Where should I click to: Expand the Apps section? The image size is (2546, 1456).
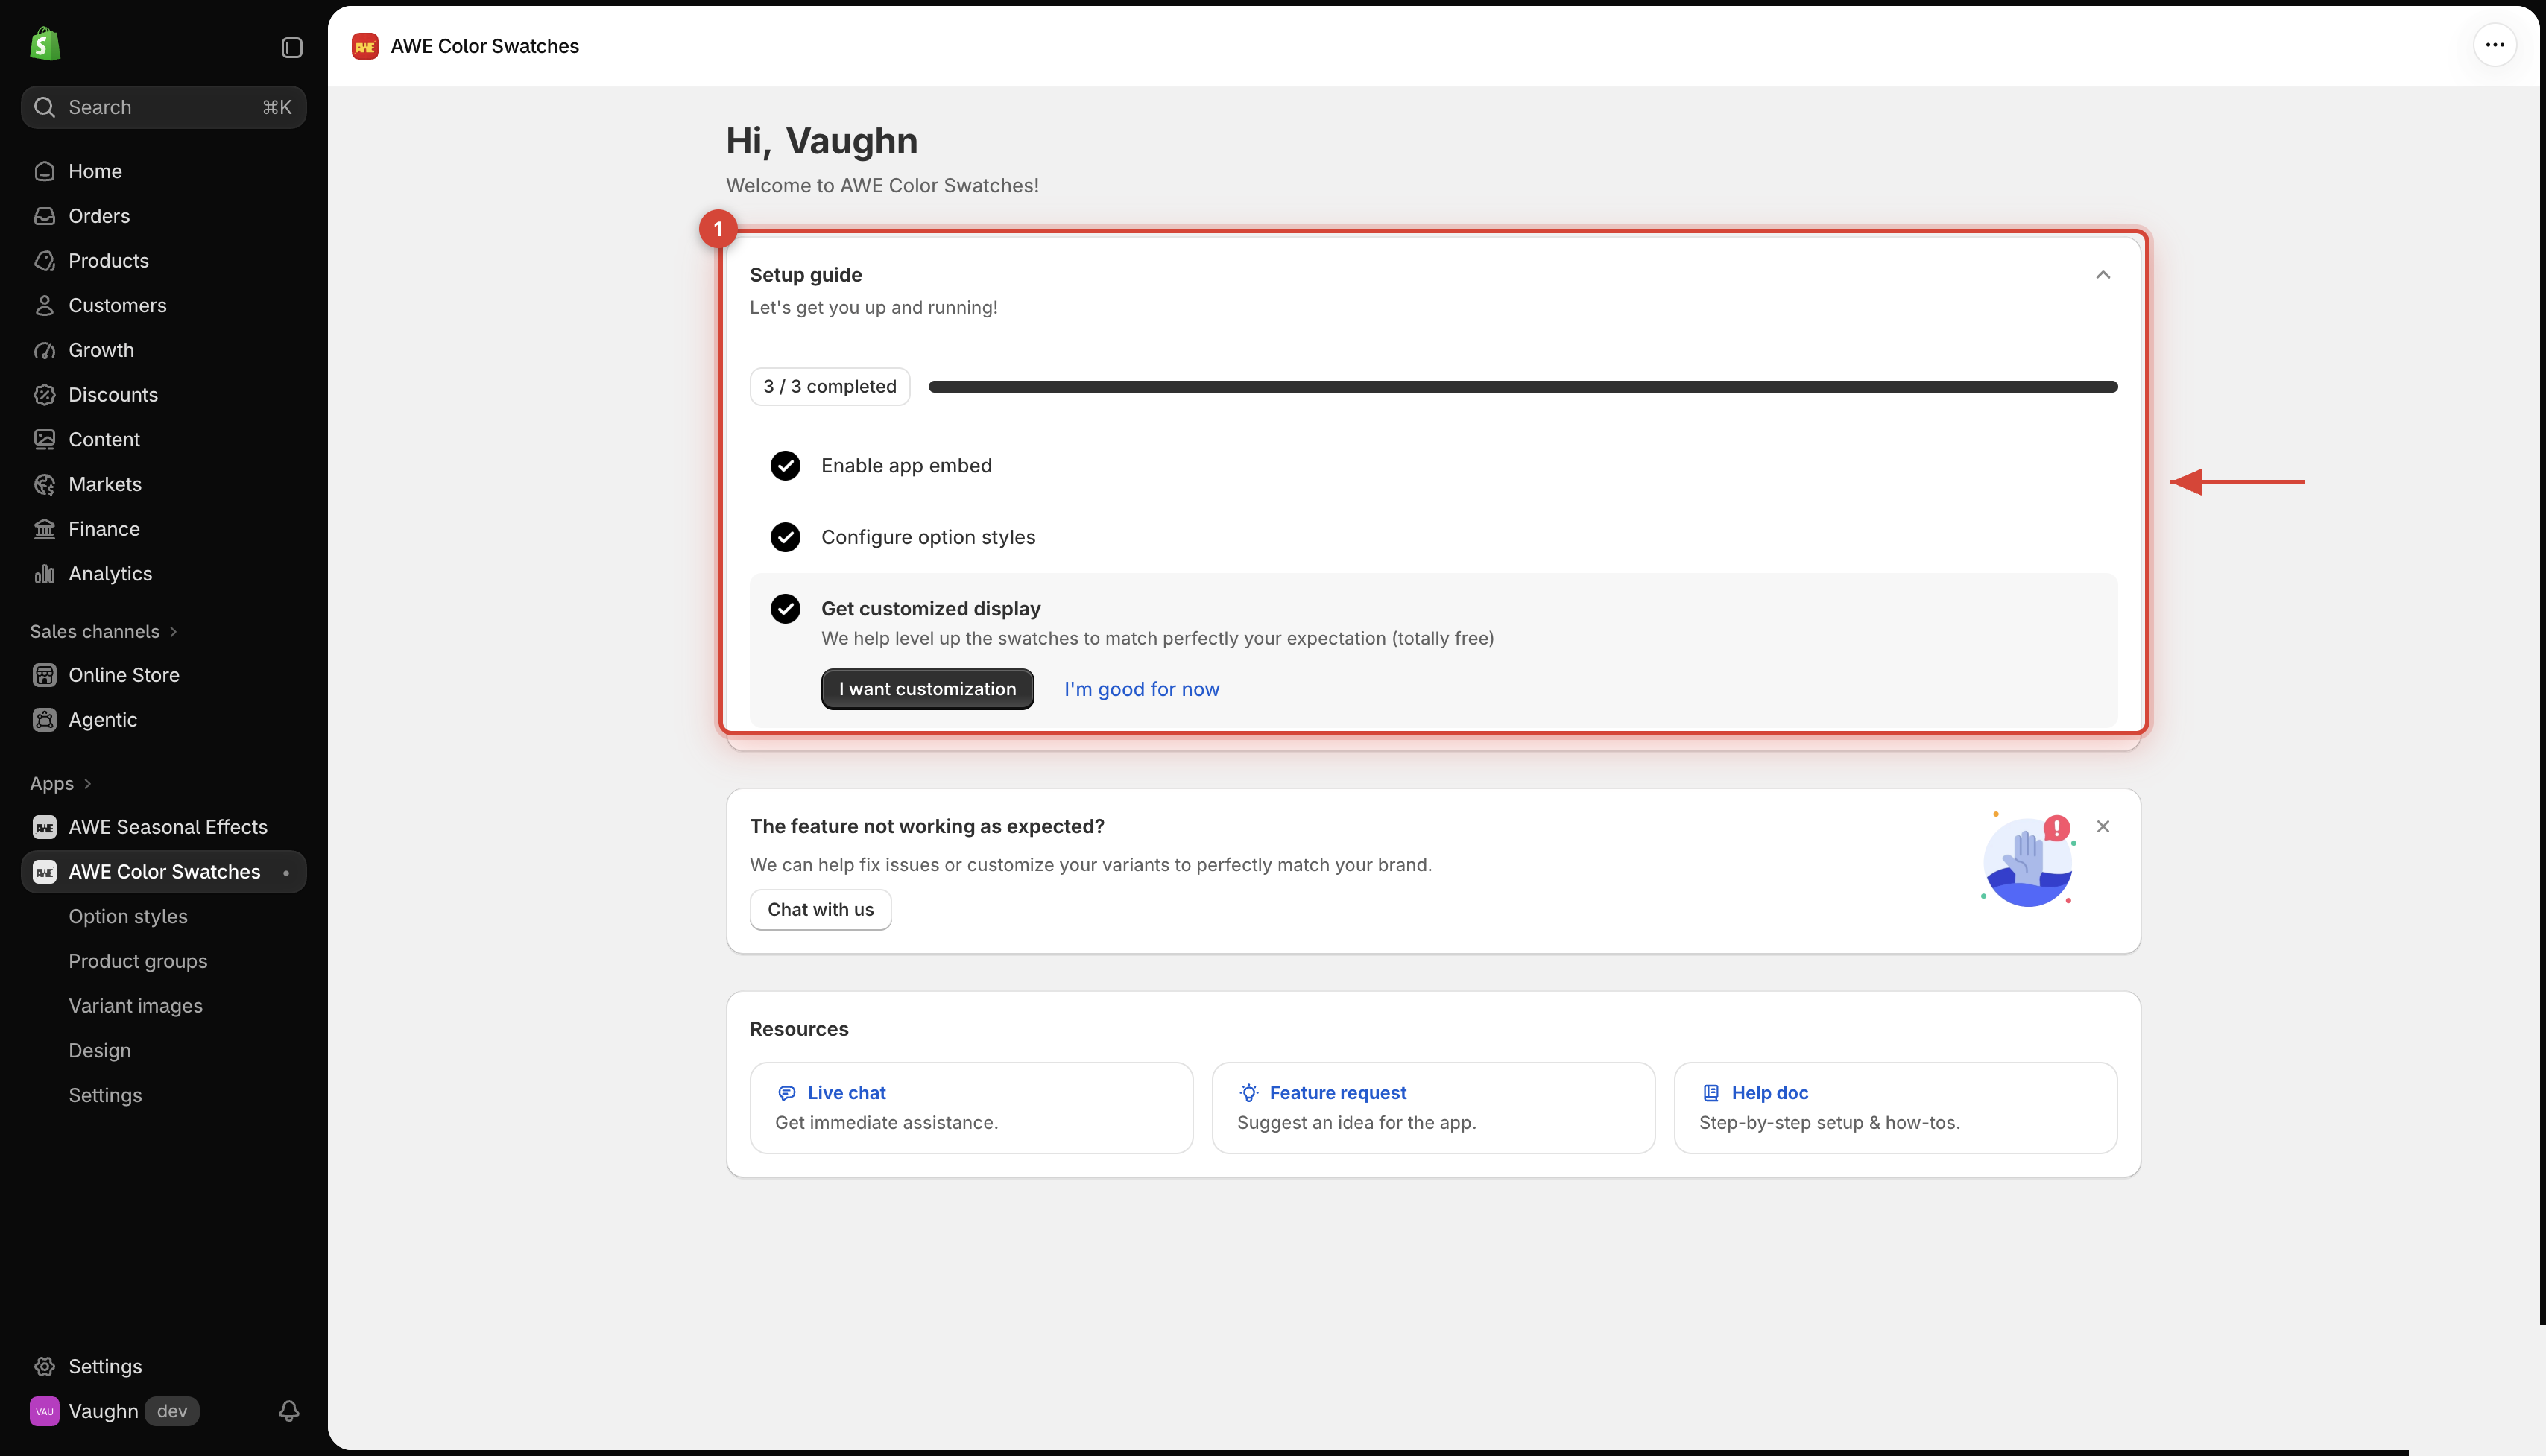(61, 784)
